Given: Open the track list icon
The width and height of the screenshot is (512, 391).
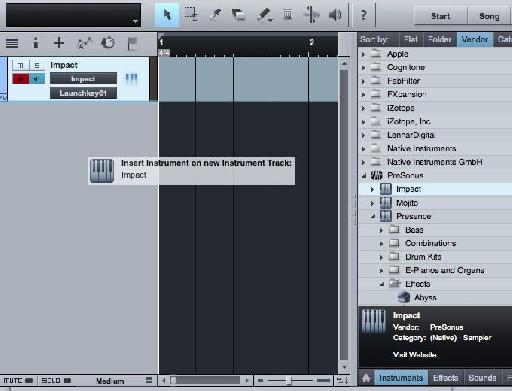Looking at the screenshot, I should [x=12, y=43].
